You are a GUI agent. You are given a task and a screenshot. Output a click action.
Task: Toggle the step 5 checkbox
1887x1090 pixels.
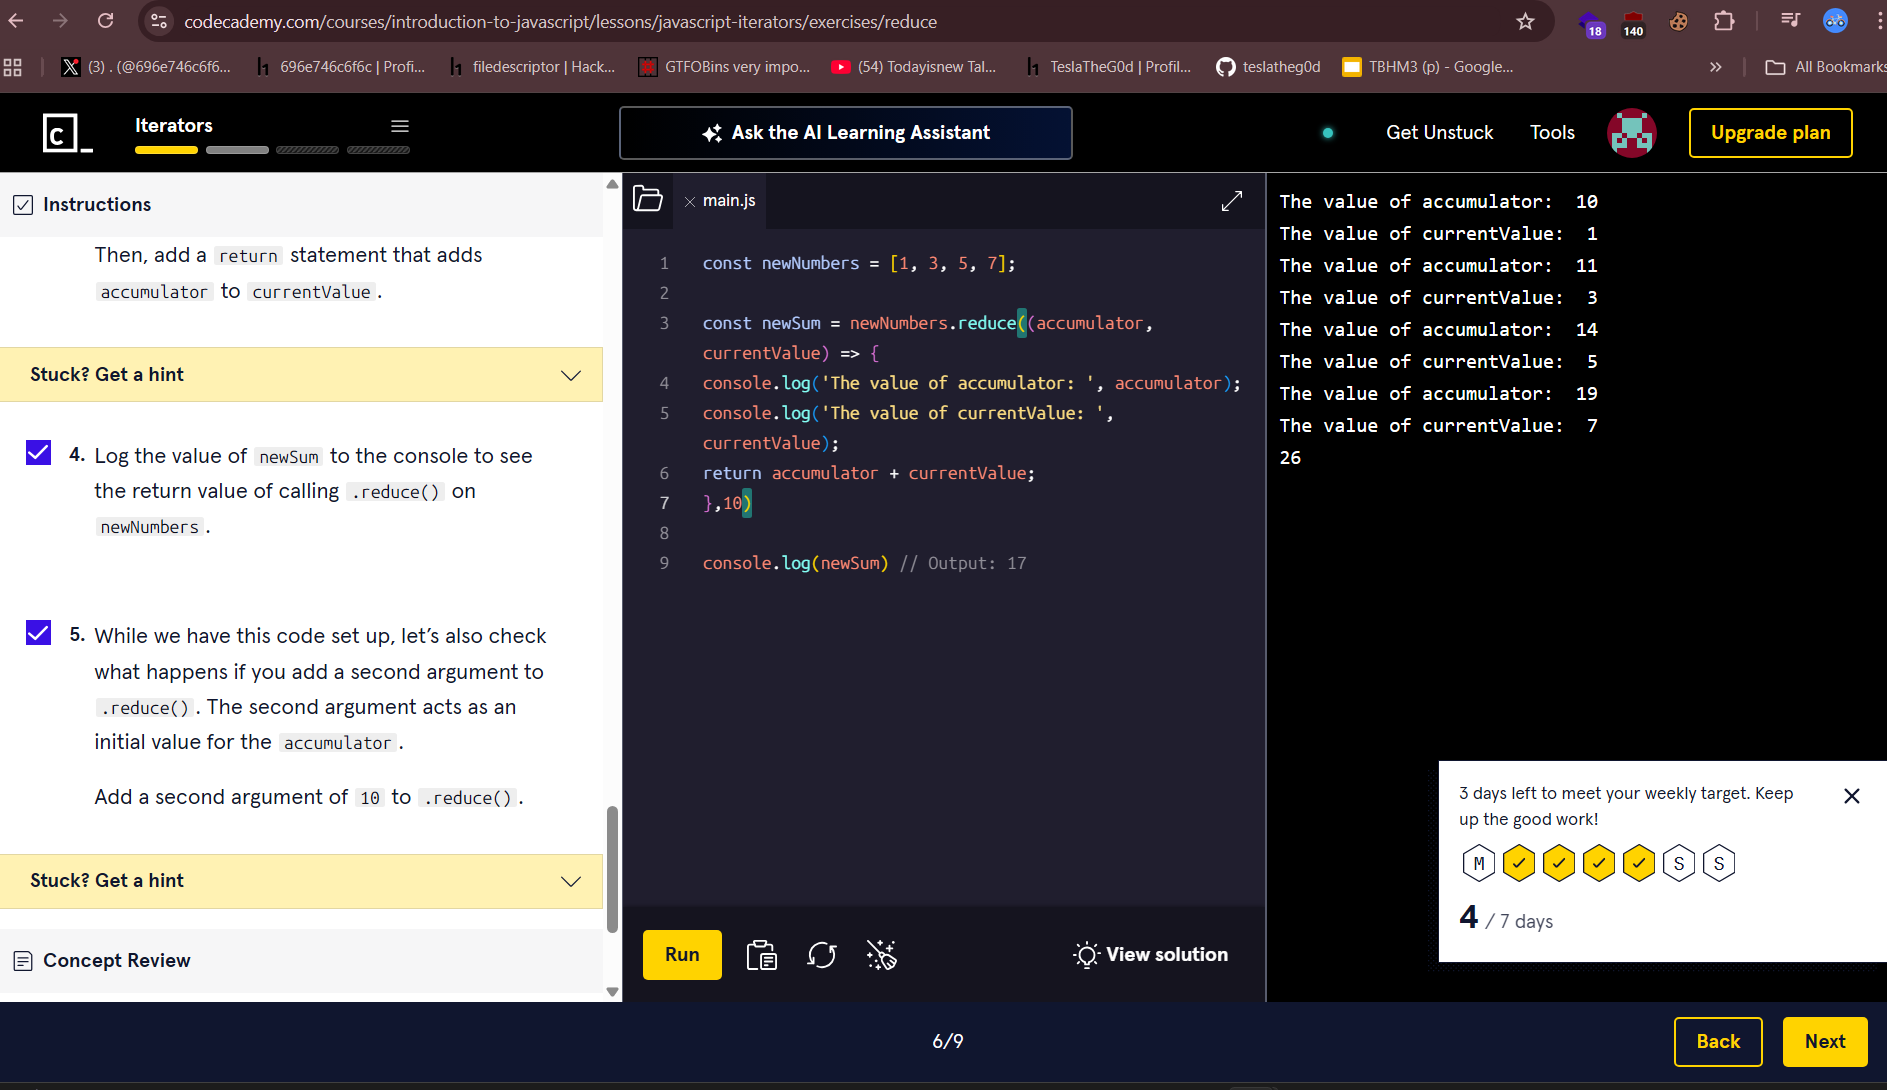click(x=38, y=633)
